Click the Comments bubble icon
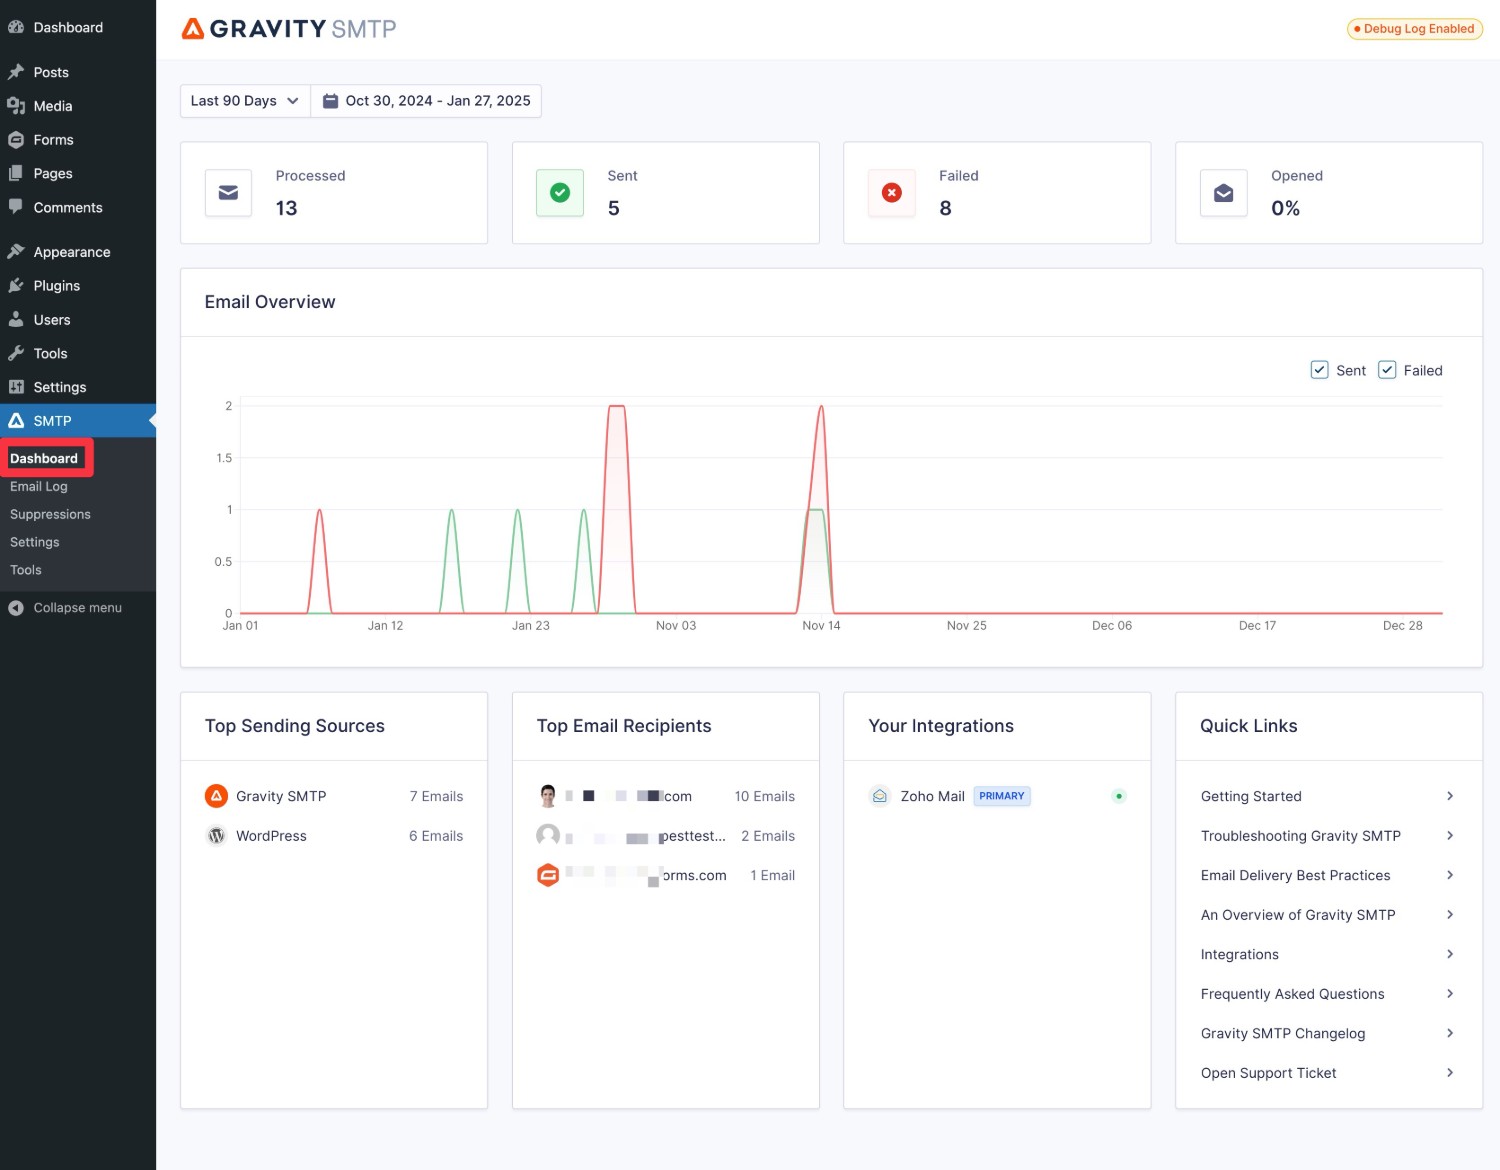 (16, 207)
